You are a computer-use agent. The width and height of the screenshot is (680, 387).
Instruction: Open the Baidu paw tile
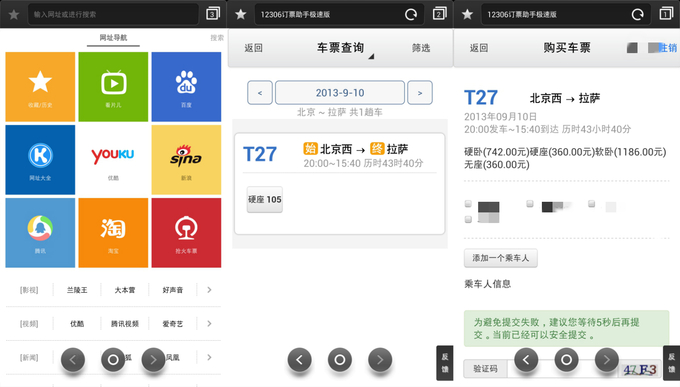coord(186,87)
